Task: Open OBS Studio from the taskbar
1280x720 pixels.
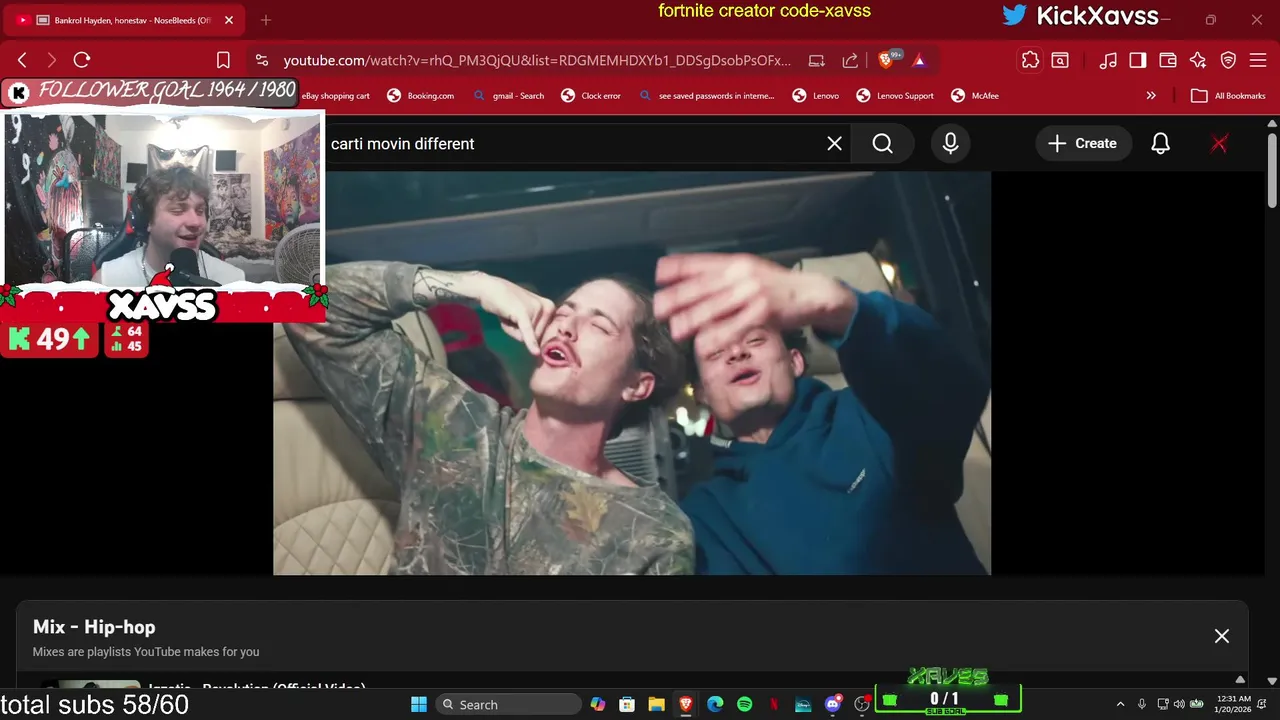Action: click(x=862, y=704)
